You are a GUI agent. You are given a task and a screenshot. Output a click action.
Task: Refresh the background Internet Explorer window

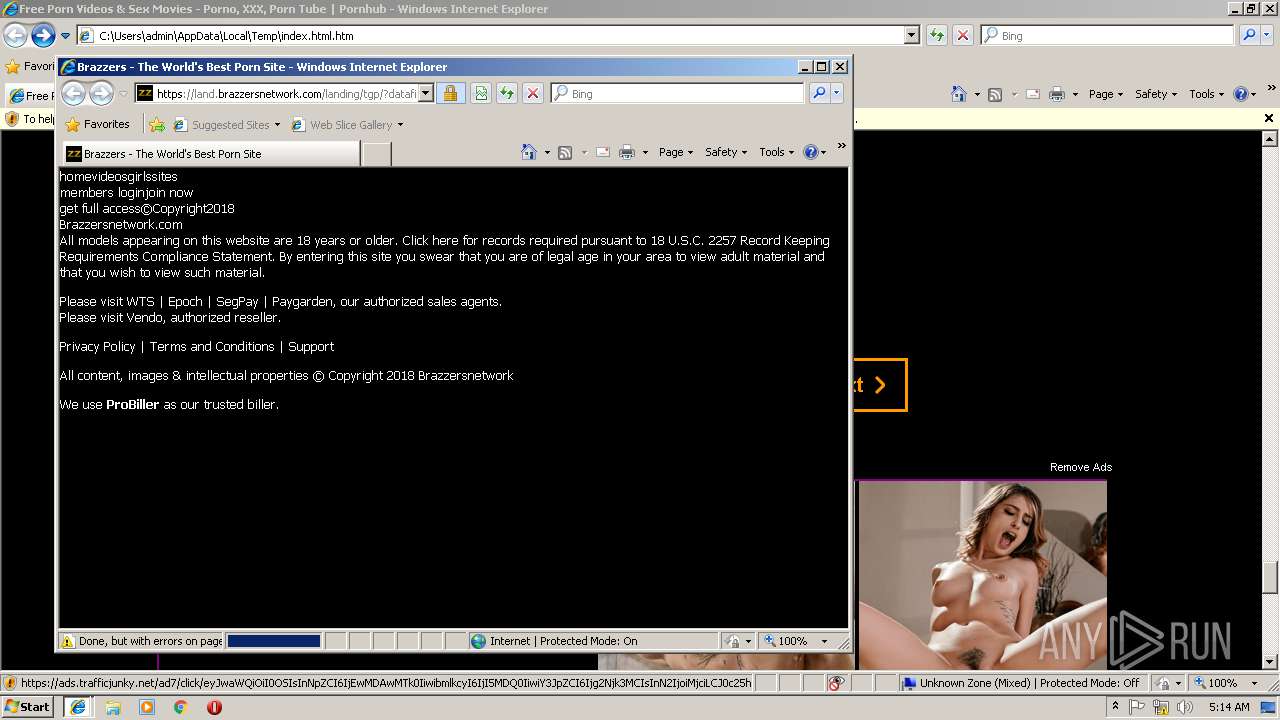tap(937, 35)
